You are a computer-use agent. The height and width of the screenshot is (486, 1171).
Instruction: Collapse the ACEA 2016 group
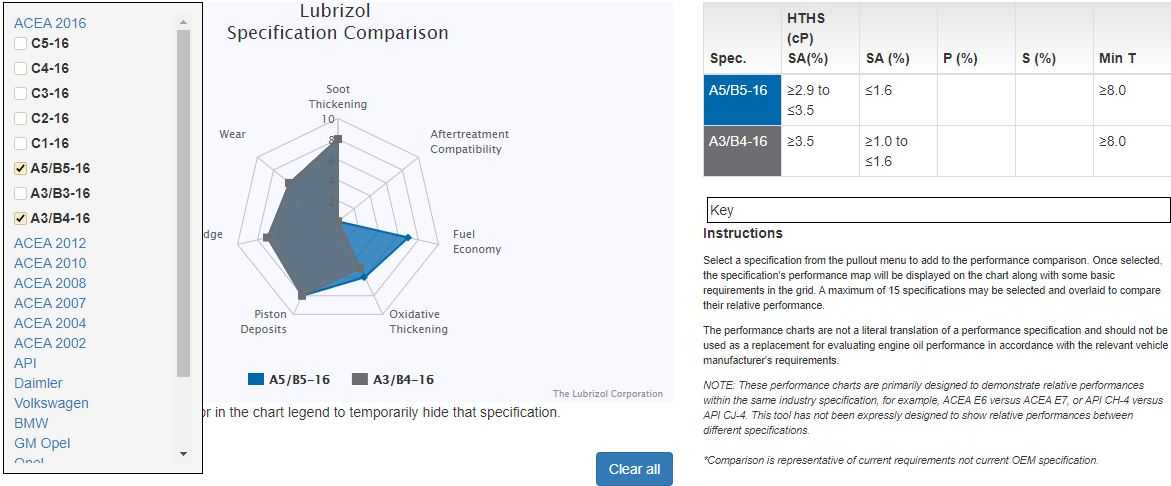[x=50, y=23]
